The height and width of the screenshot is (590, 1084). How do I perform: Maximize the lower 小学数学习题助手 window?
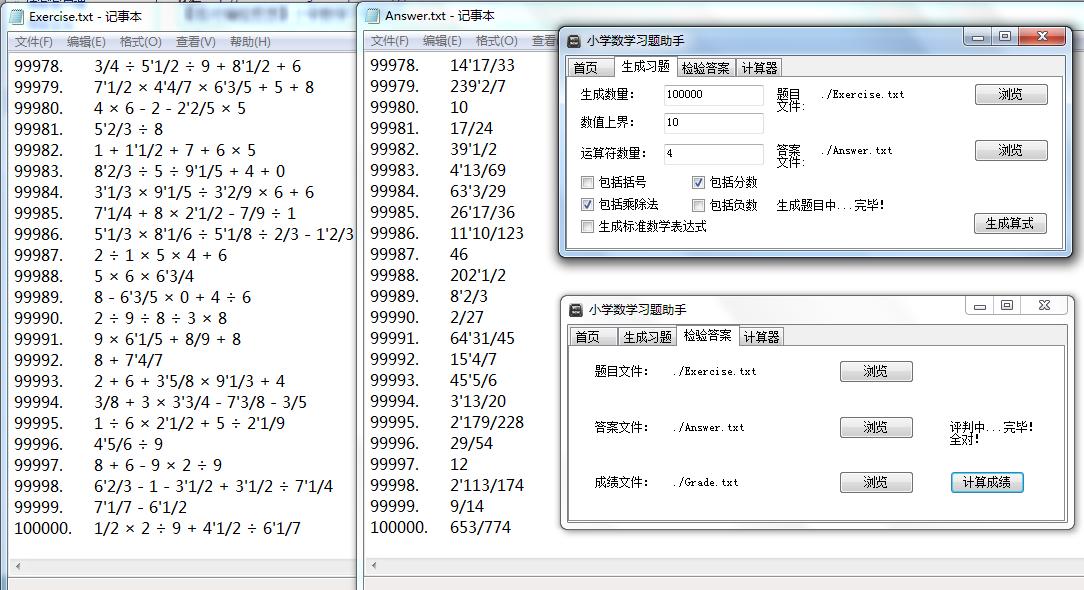[x=1007, y=306]
